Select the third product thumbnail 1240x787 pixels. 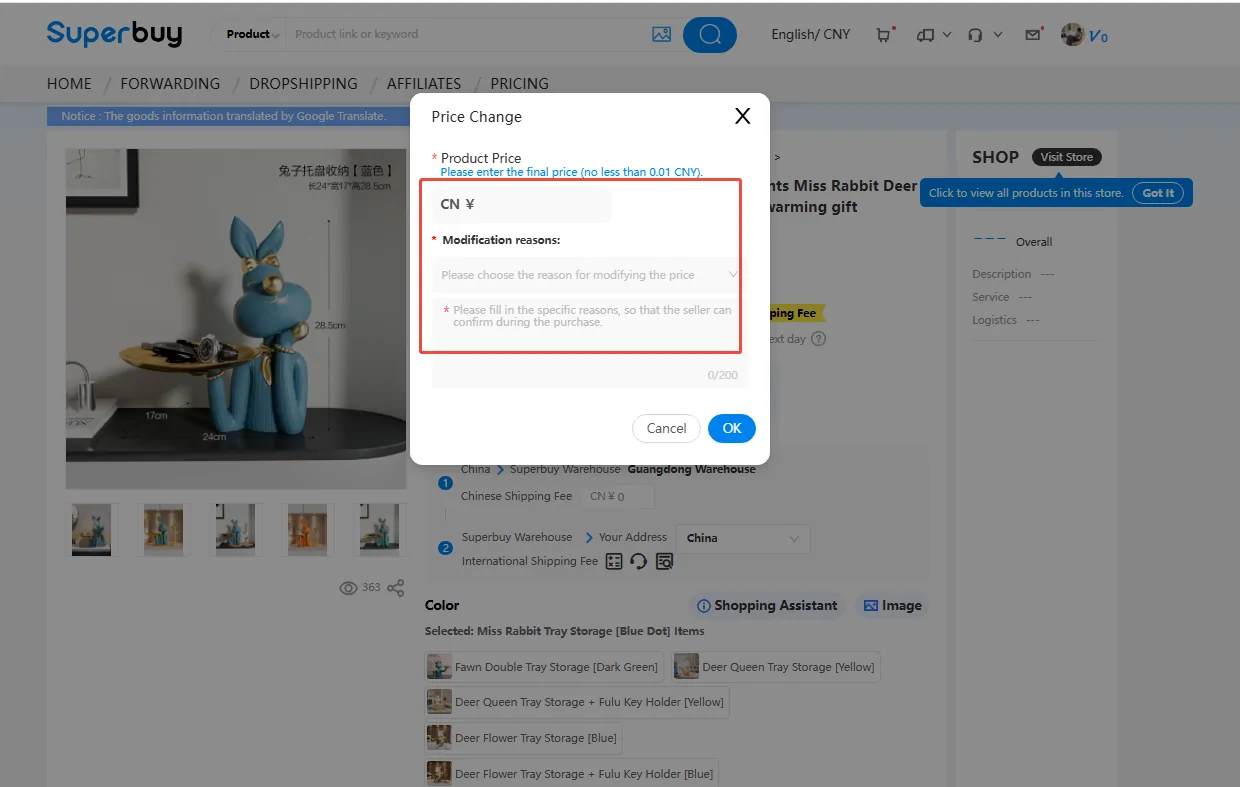pyautogui.click(x=235, y=529)
